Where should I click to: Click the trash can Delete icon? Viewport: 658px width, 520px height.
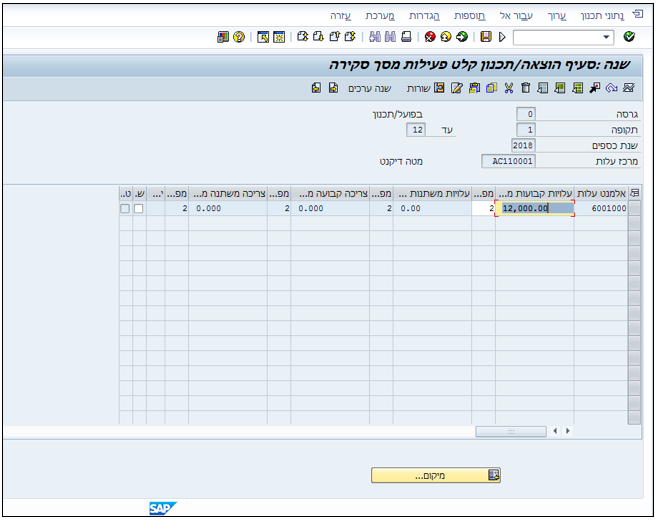tap(525, 88)
